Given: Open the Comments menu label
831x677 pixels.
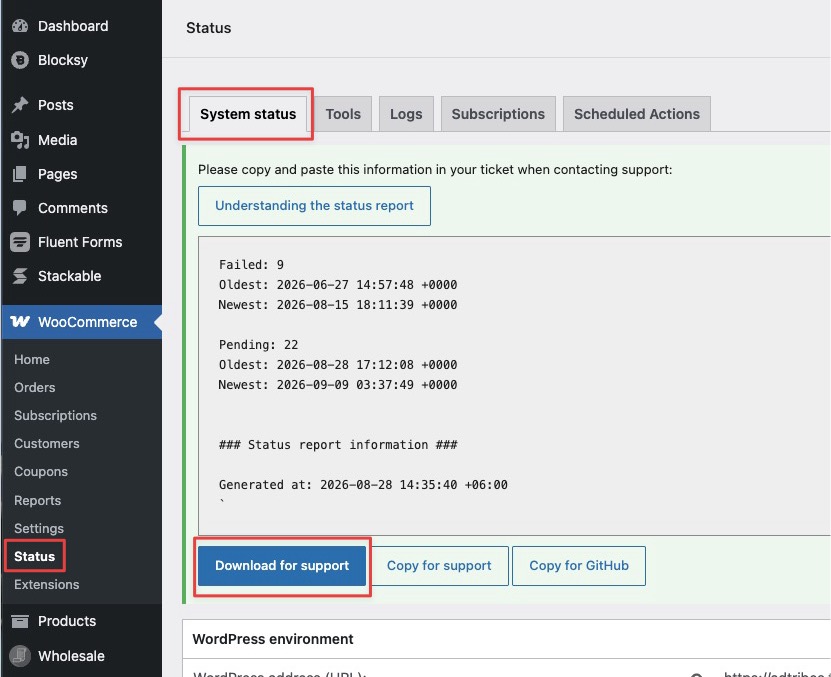Looking at the screenshot, I should pyautogui.click(x=73, y=208).
